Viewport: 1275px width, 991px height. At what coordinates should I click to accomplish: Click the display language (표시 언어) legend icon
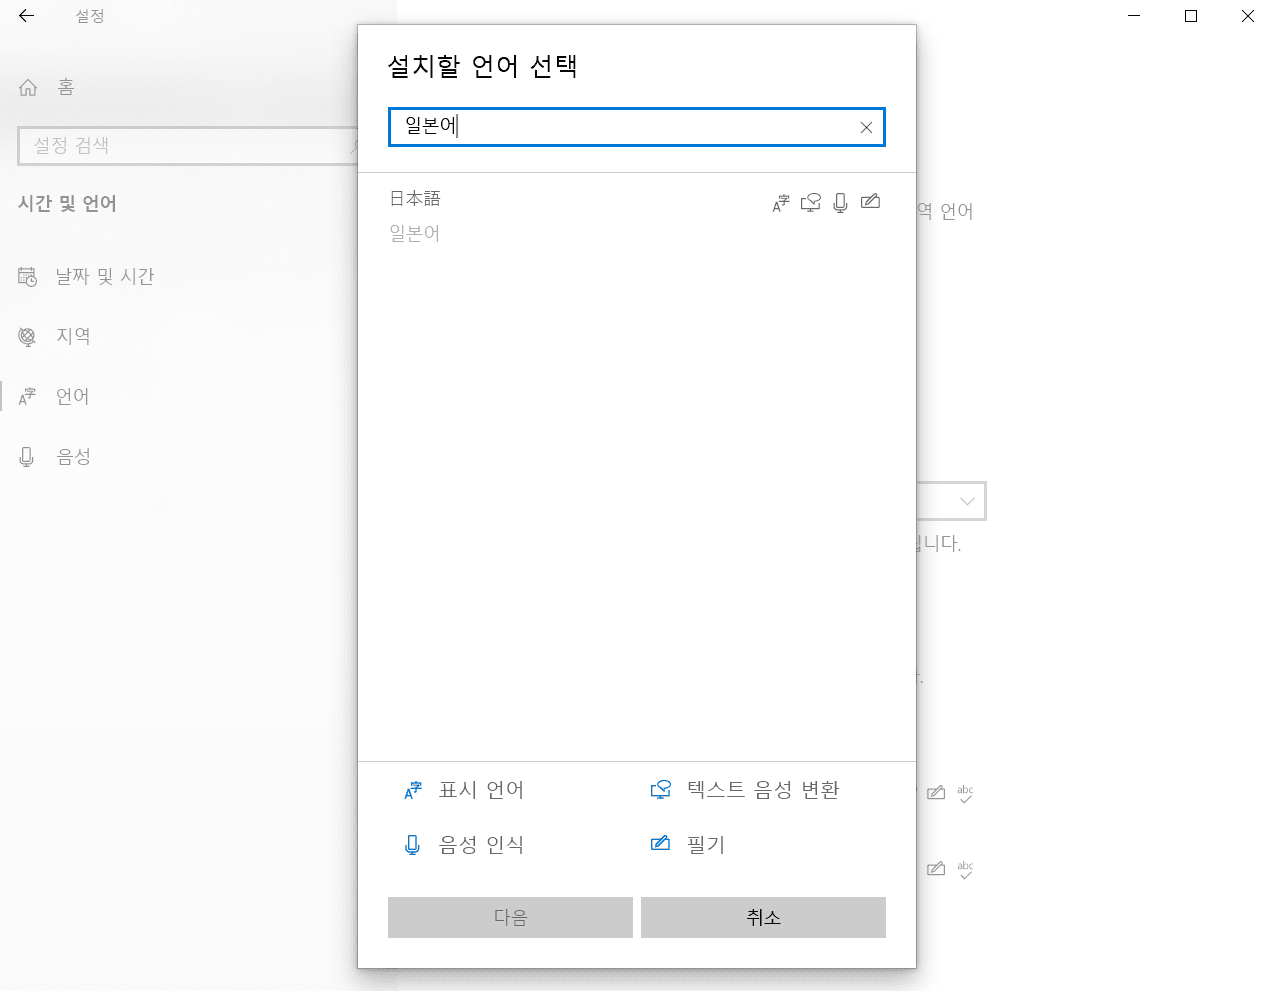click(413, 791)
